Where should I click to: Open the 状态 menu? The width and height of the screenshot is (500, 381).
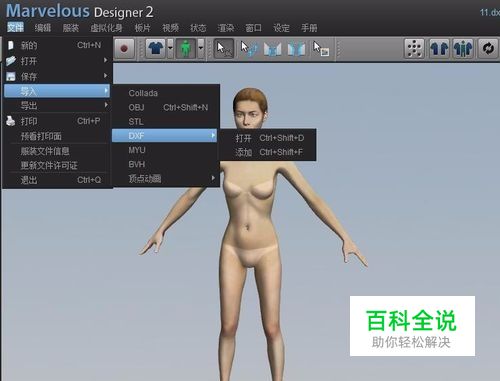pos(198,28)
